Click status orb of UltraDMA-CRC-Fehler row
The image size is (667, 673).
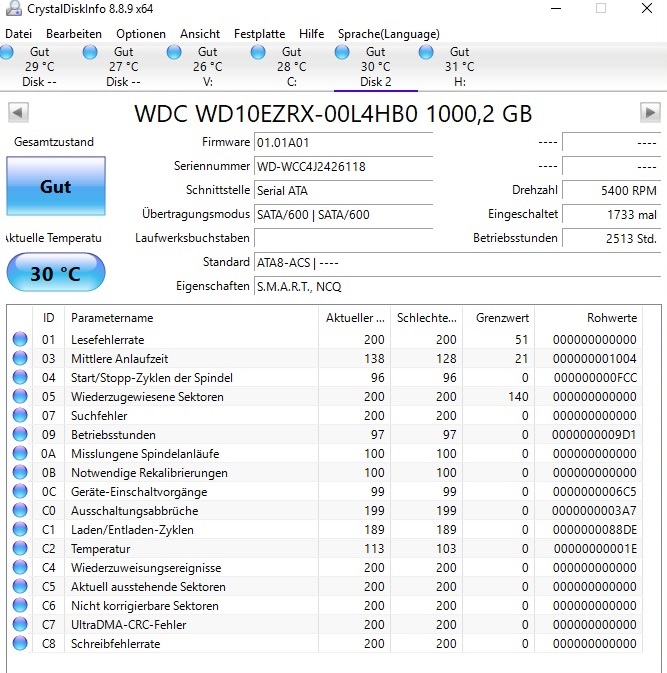click(x=20, y=624)
